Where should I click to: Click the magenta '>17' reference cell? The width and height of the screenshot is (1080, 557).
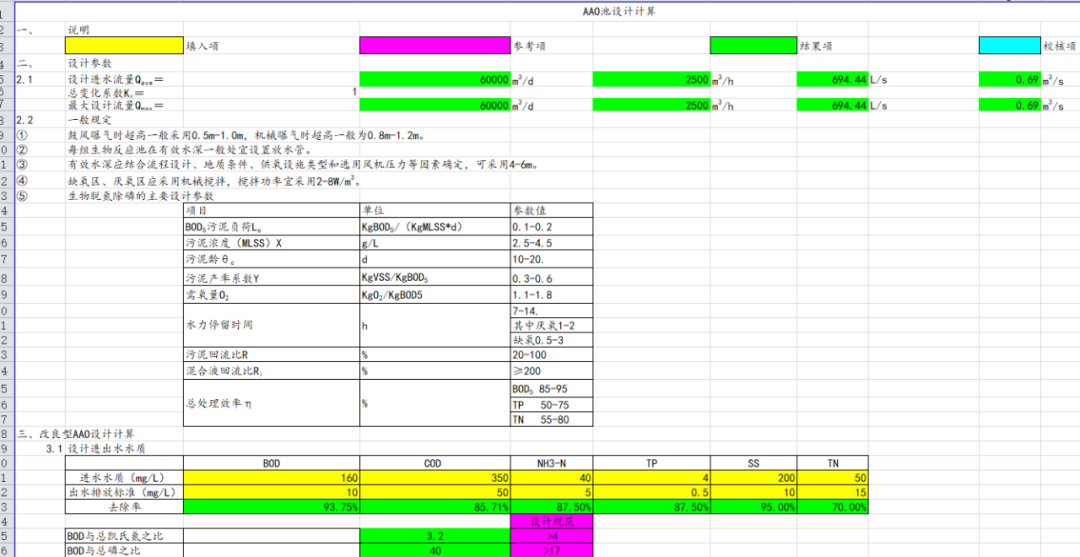[x=551, y=551]
